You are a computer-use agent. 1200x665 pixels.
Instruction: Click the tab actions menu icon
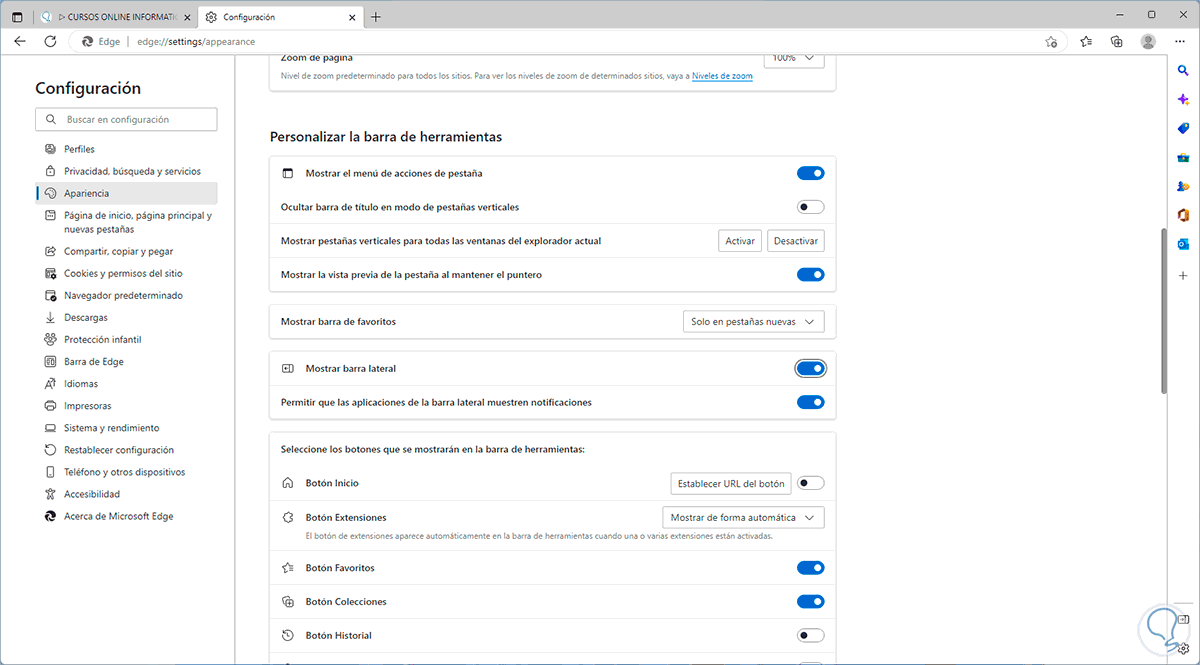(17, 17)
